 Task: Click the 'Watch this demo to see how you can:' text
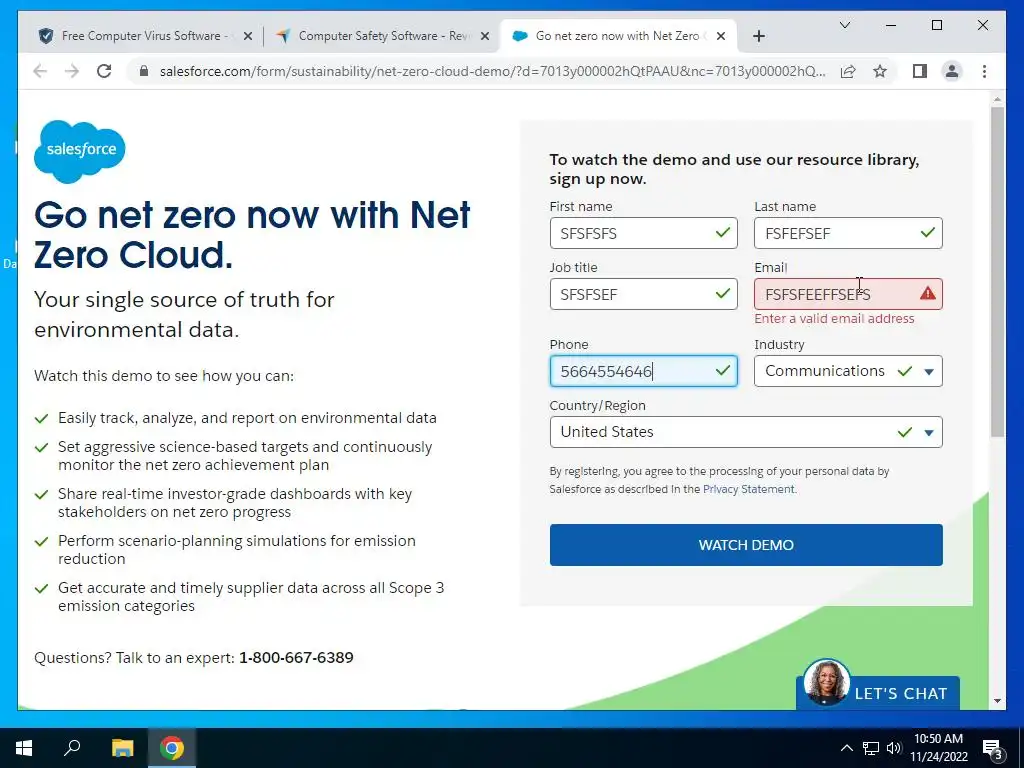164,376
